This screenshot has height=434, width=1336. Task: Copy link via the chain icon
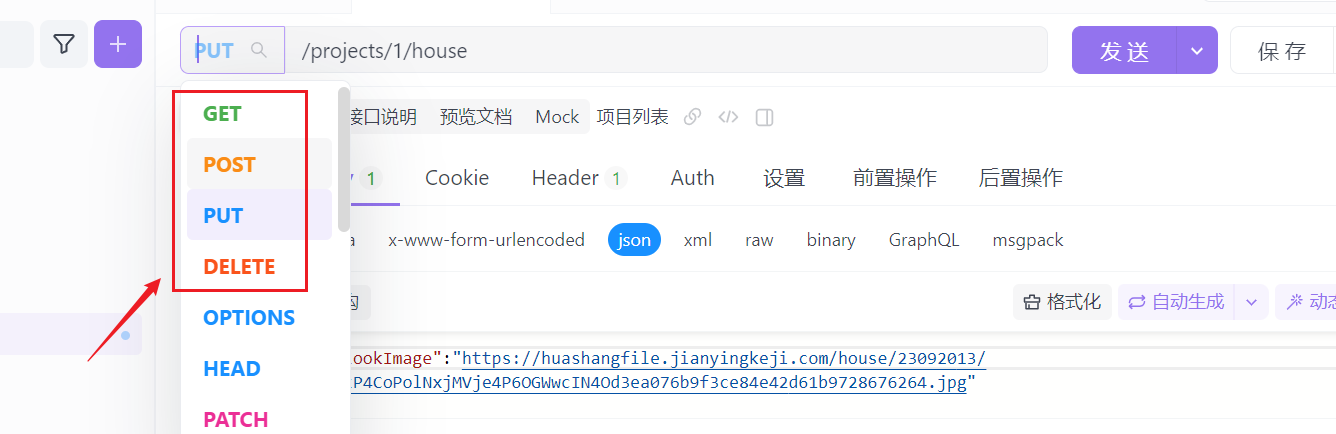tap(692, 117)
